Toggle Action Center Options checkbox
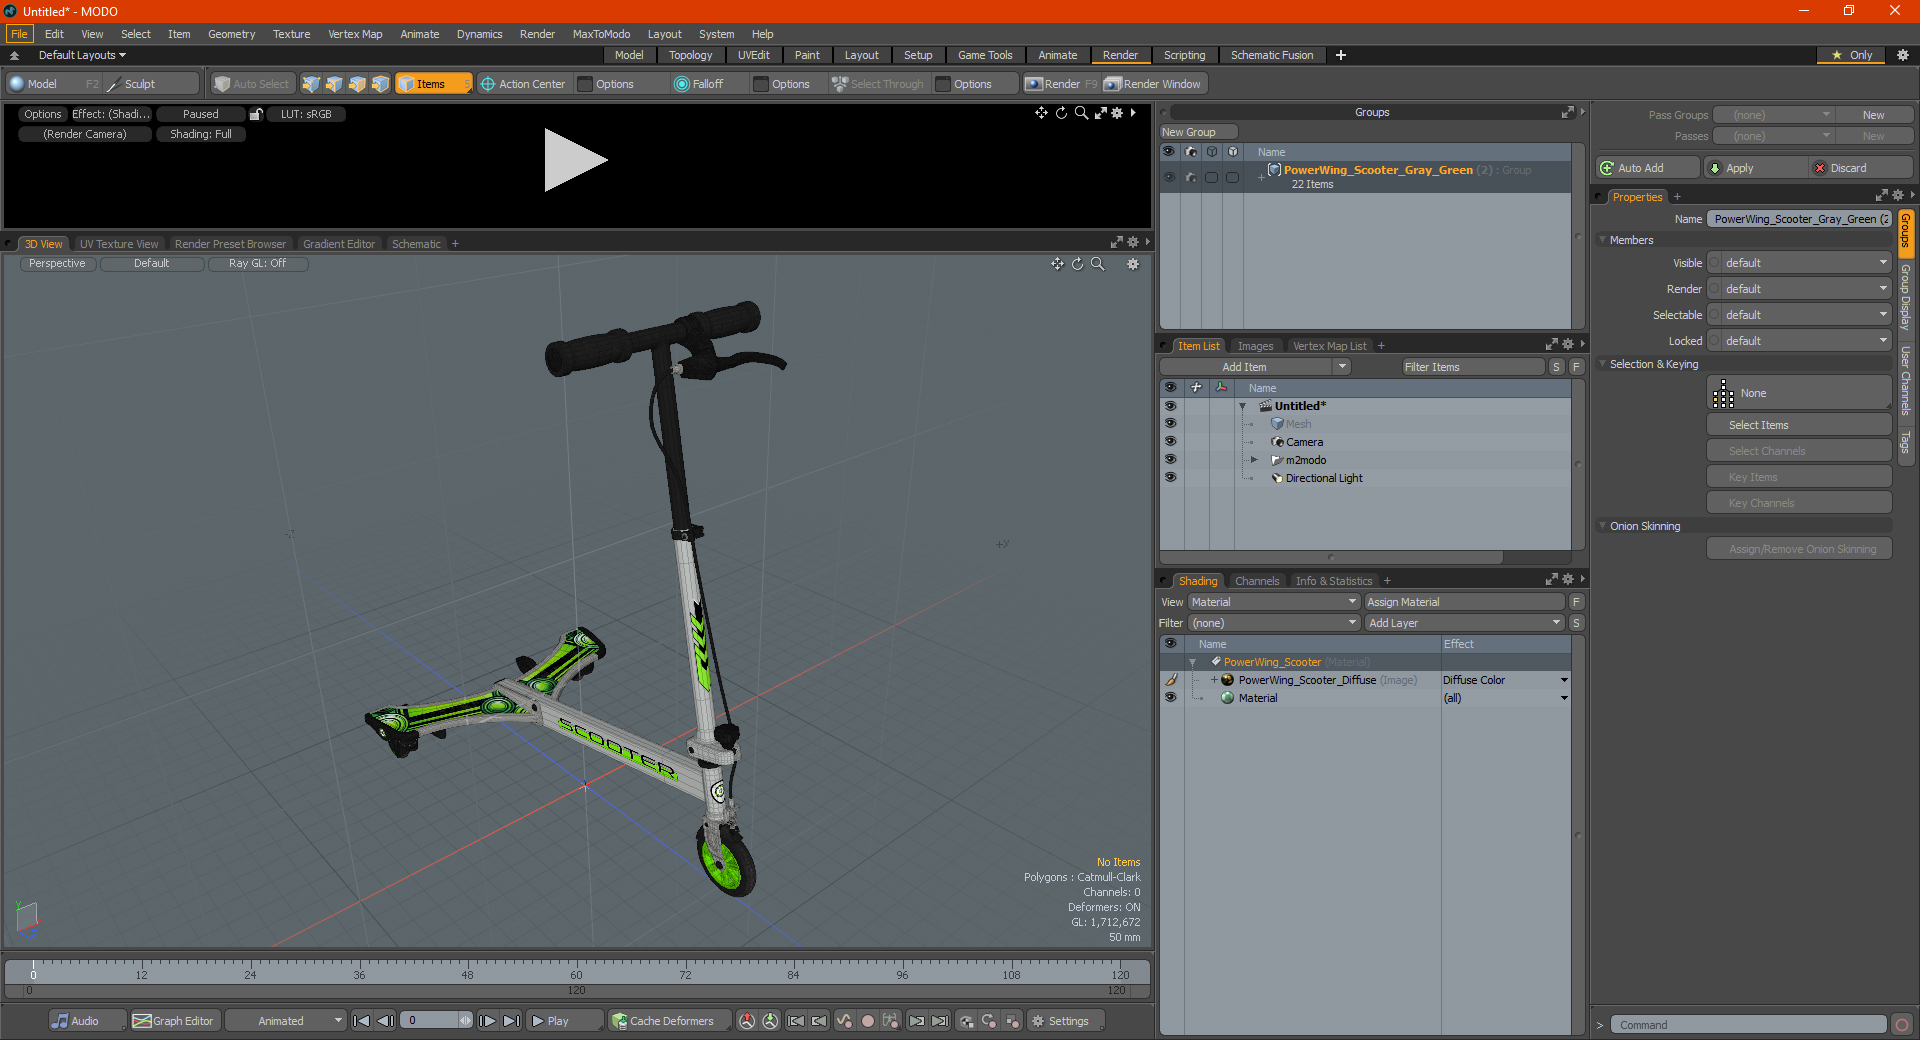1920x1040 pixels. coord(586,84)
